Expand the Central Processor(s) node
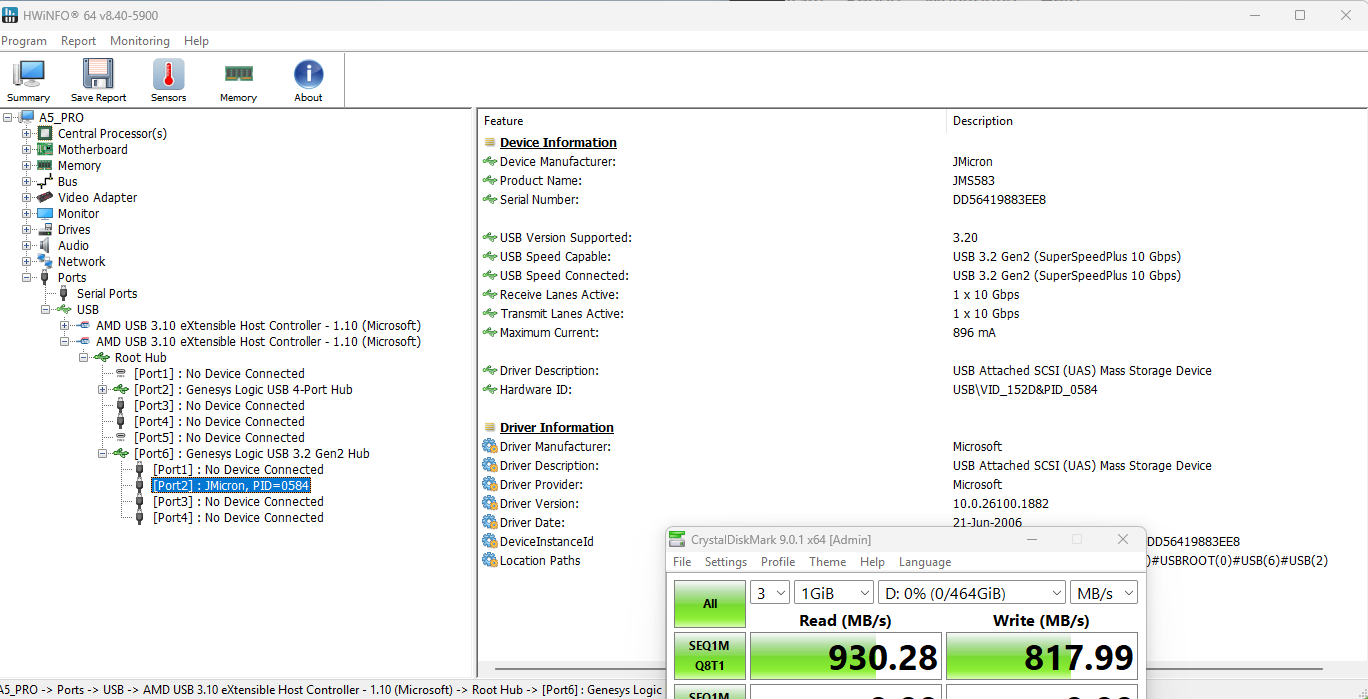This screenshot has width=1368, height=699. click(27, 134)
